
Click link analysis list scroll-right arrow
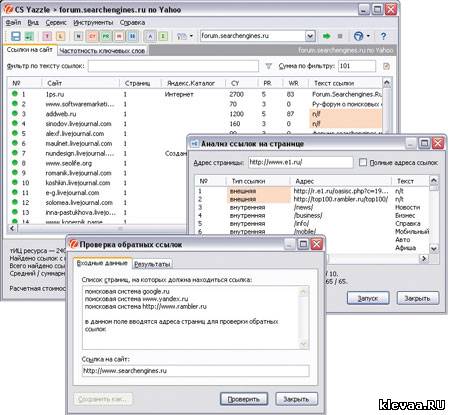(x=424, y=258)
